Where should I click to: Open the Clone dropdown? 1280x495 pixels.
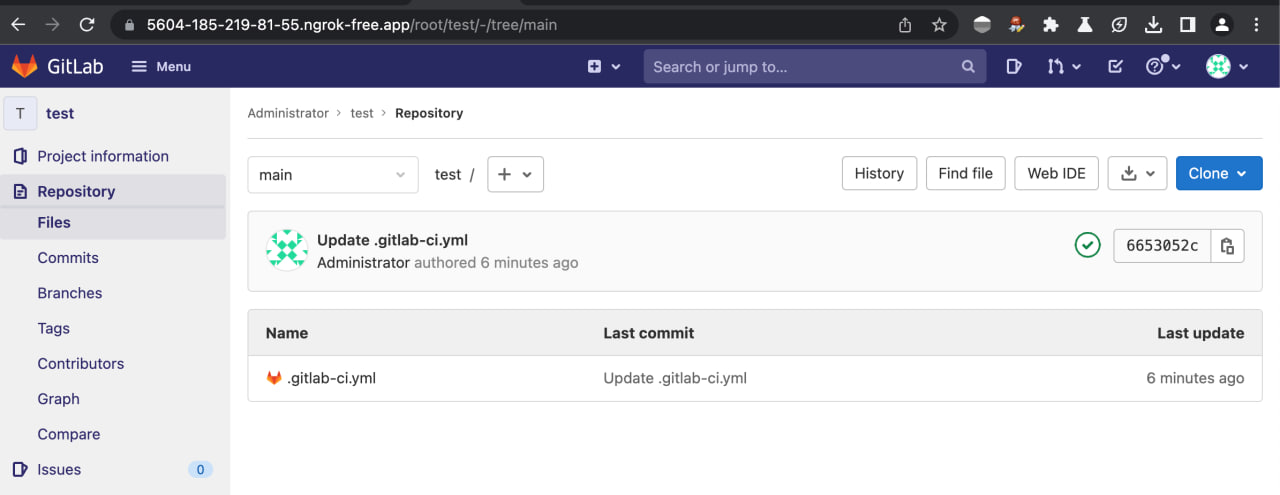pos(1218,173)
